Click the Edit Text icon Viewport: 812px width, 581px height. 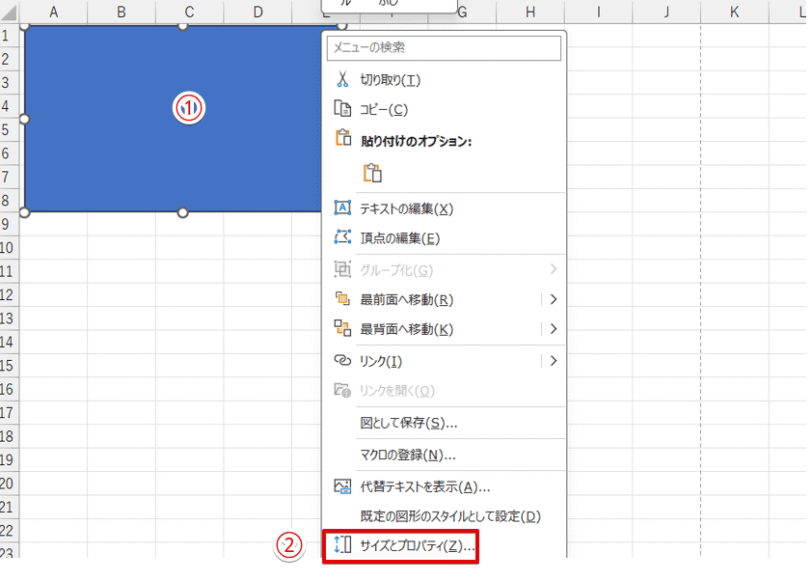click(342, 209)
